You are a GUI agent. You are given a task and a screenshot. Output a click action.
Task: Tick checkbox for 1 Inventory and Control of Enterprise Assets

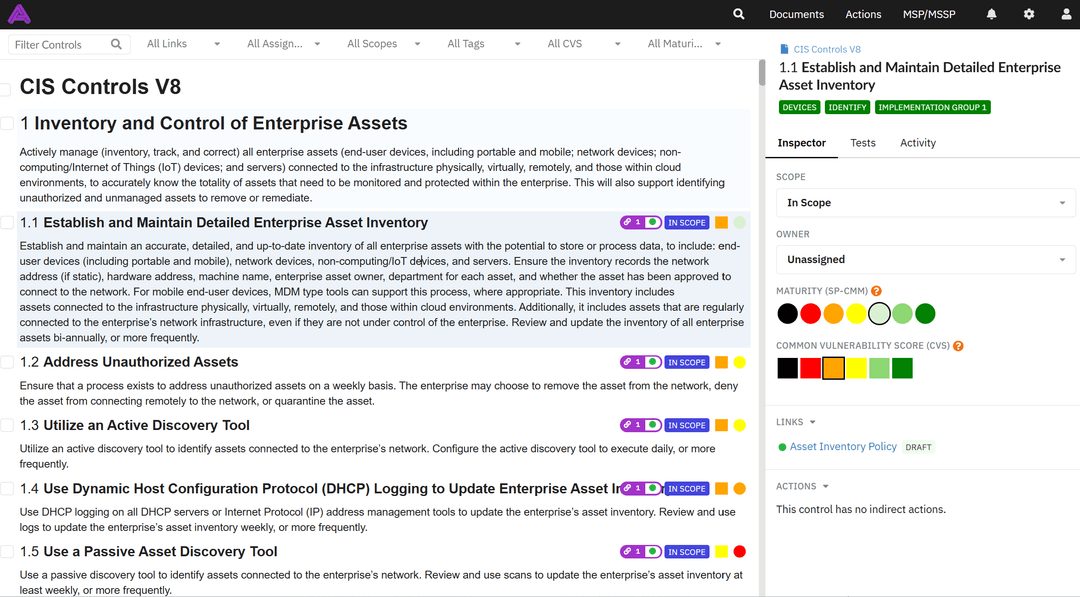coord(7,123)
